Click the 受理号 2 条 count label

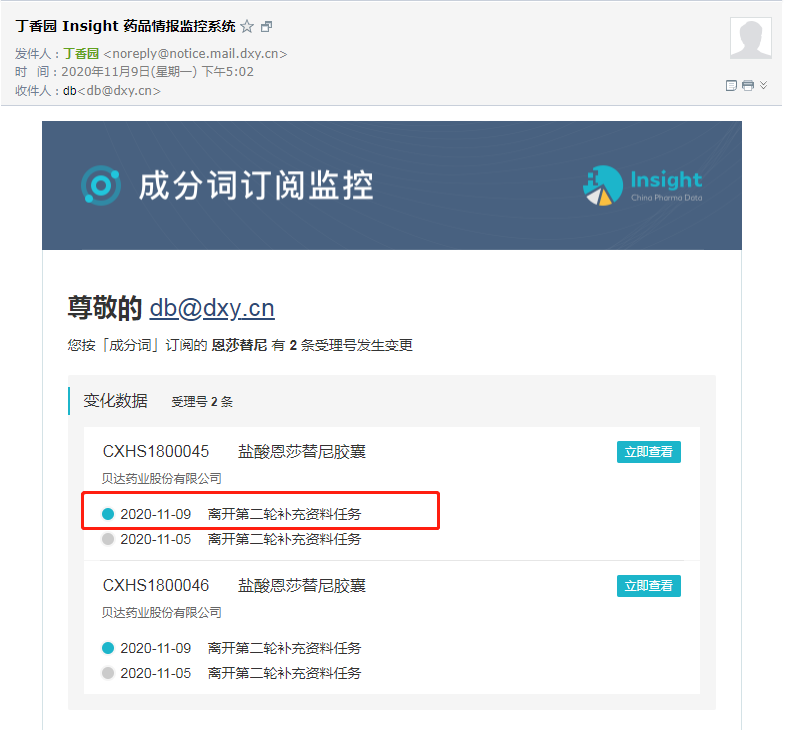202,402
